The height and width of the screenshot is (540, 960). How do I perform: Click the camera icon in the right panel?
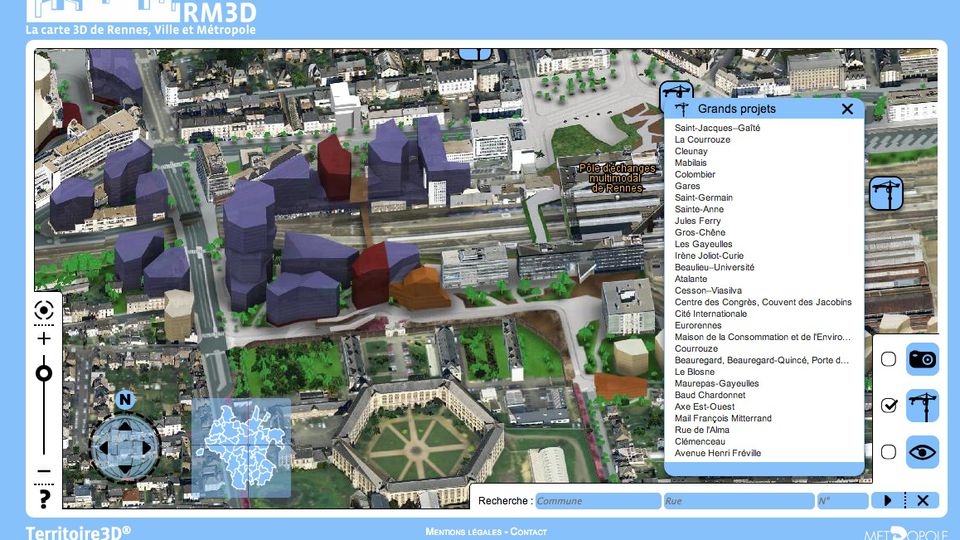922,359
